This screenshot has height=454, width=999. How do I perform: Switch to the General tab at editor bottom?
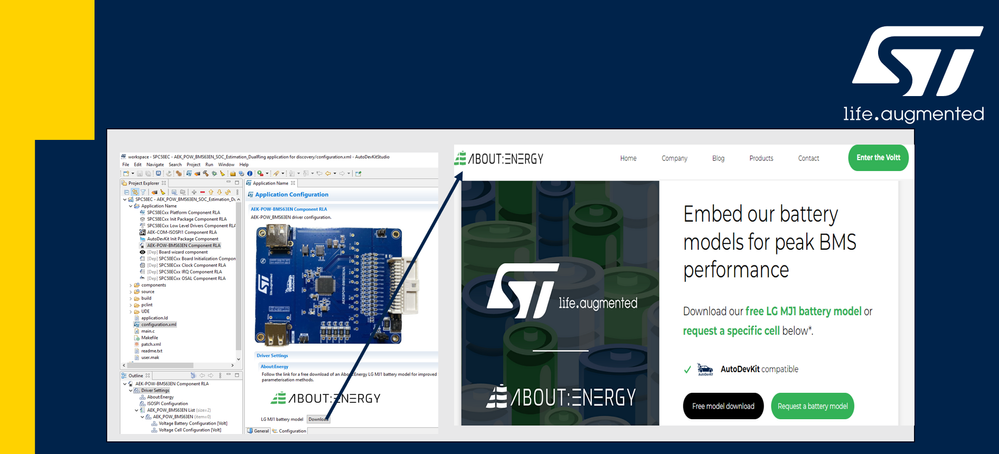point(258,431)
